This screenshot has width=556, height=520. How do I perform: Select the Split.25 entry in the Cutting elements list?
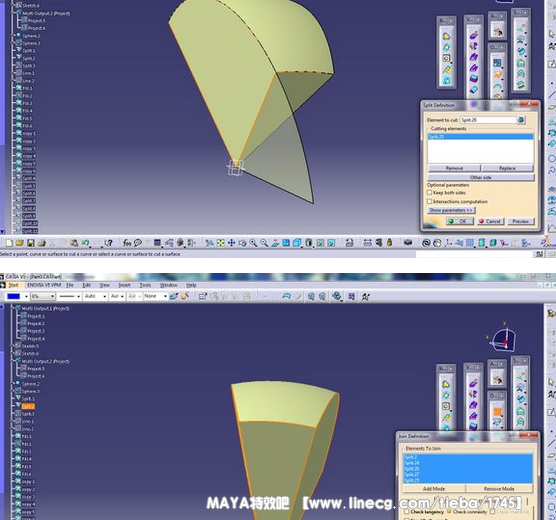point(480,137)
